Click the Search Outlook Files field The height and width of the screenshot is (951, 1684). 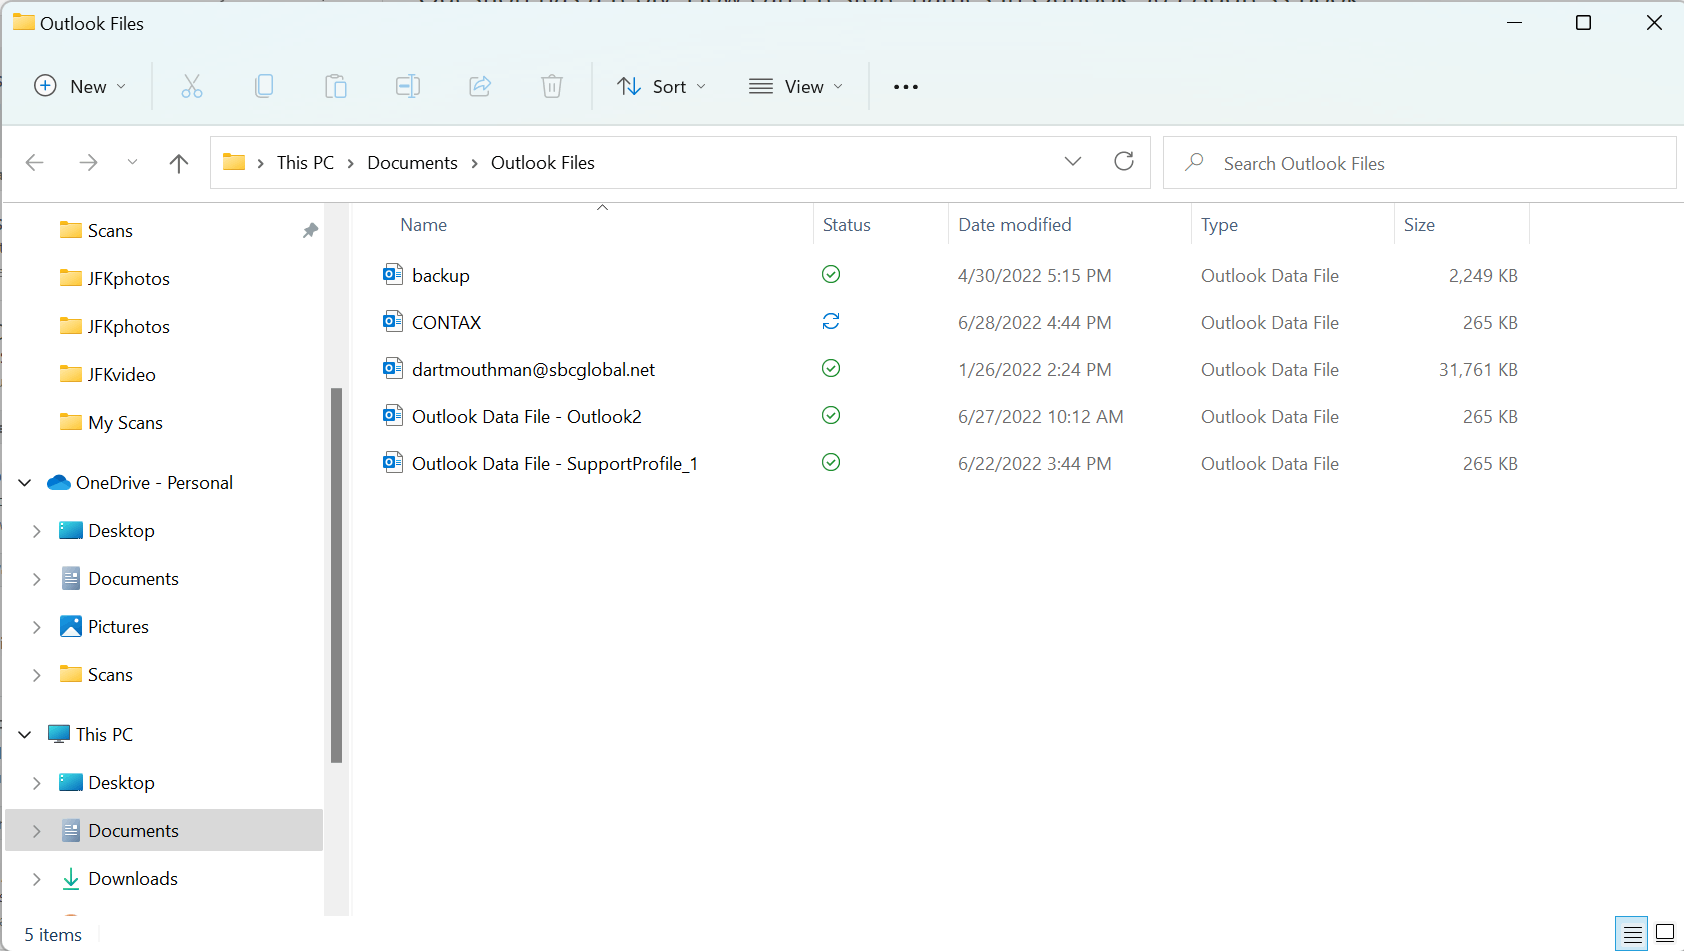[x=1420, y=163]
